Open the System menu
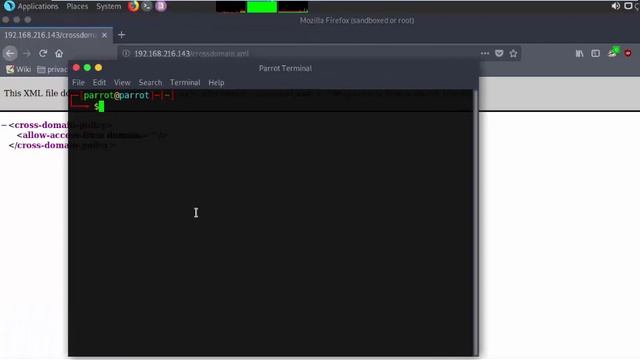The image size is (640, 360). (109, 7)
